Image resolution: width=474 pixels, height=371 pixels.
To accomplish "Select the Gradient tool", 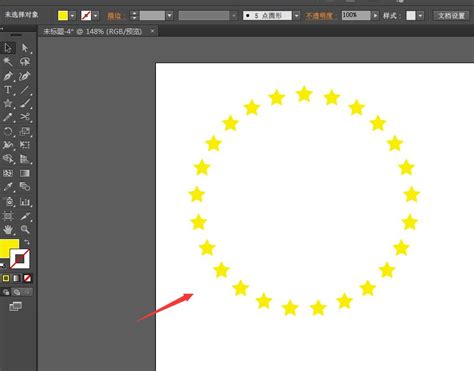I will (25, 173).
